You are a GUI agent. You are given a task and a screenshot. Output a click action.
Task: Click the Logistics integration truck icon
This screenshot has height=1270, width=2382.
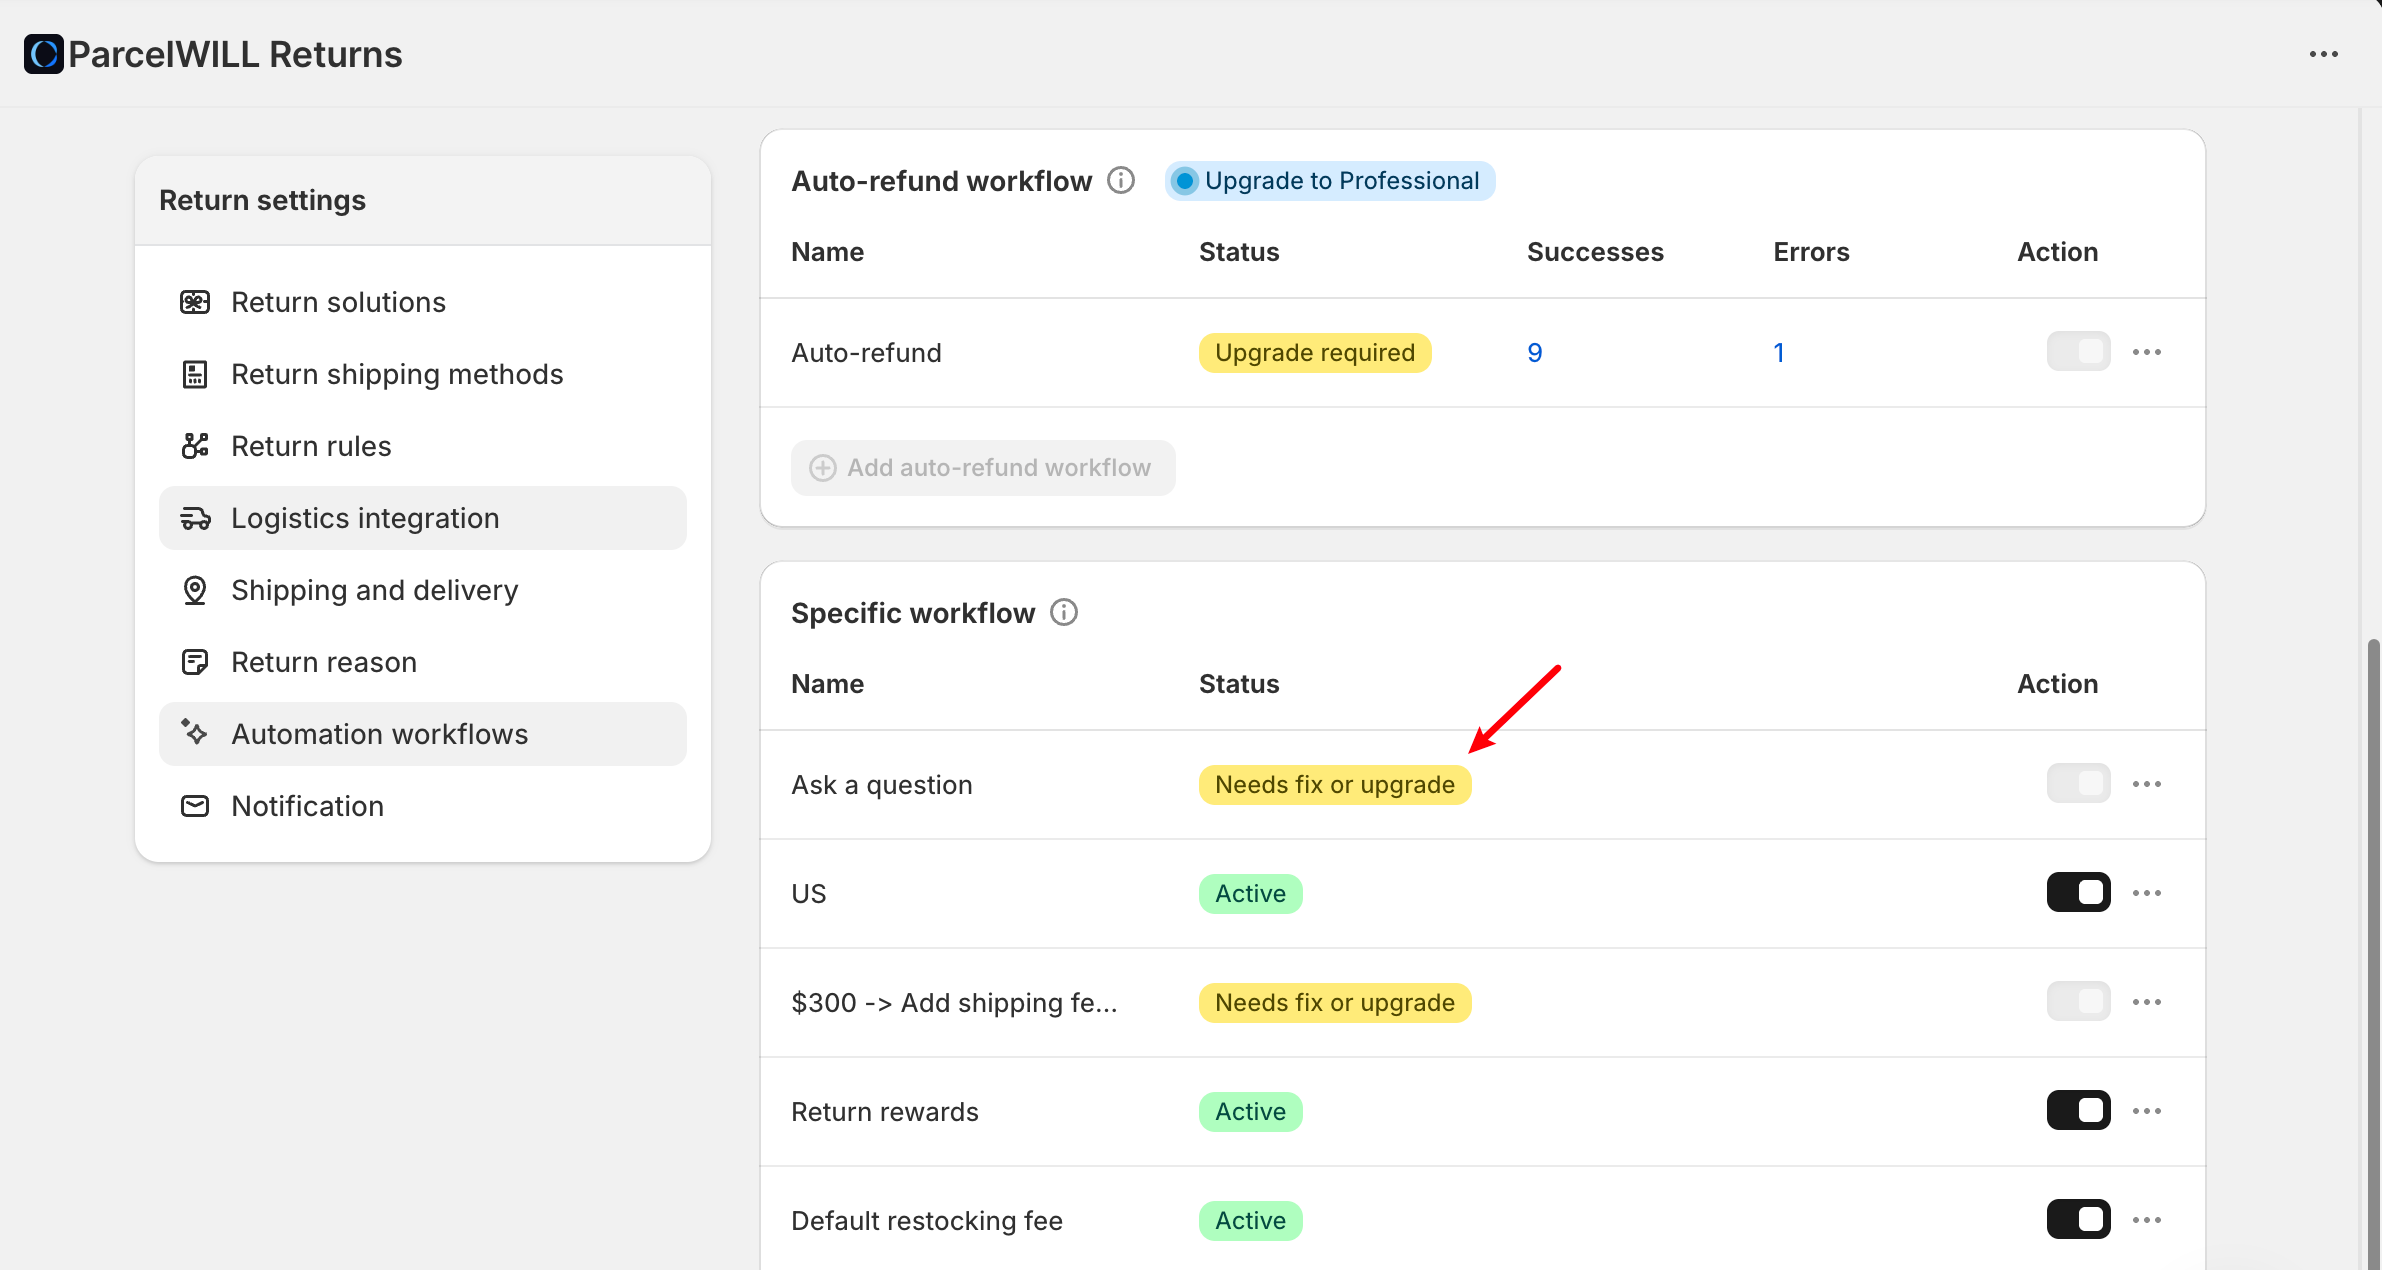click(195, 518)
